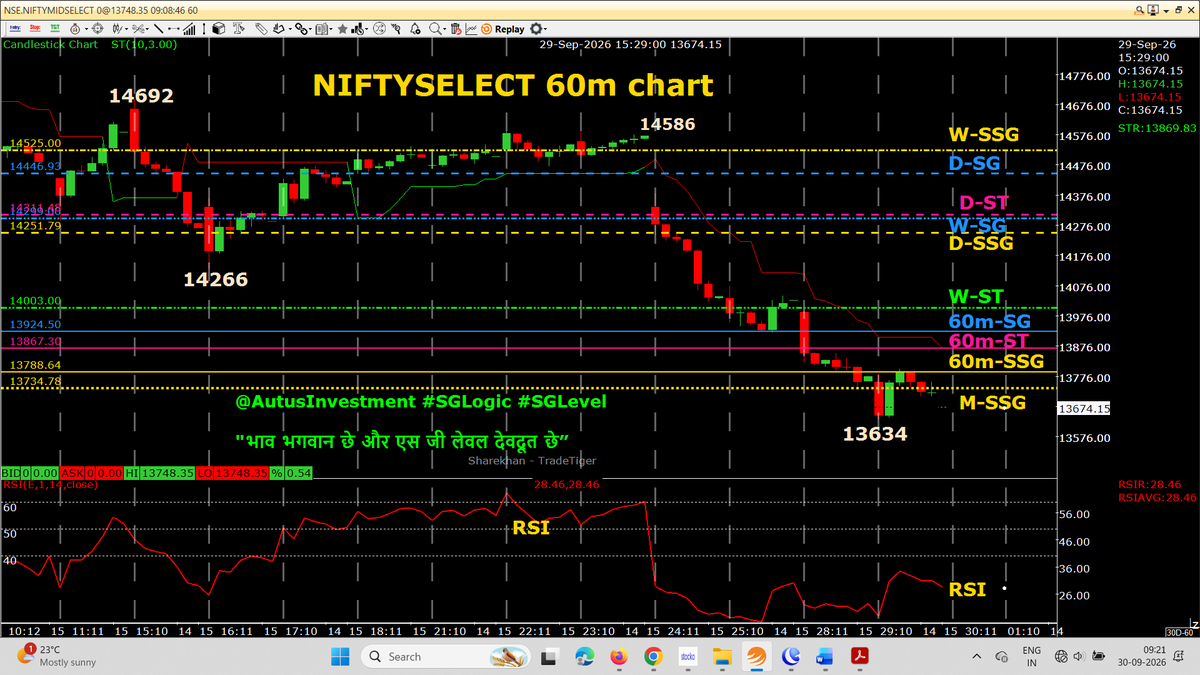
Task: Click the 13788.64 level label
Action: [x=35, y=365]
